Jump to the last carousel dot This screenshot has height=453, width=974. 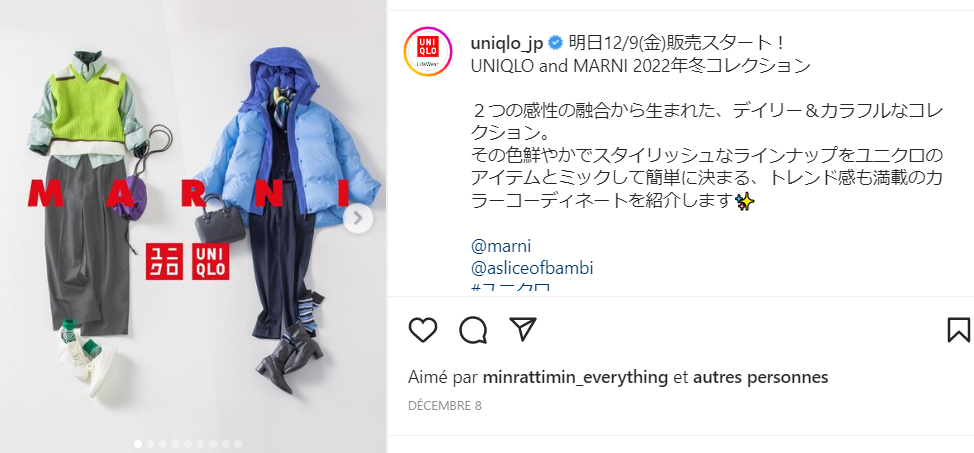click(x=238, y=444)
